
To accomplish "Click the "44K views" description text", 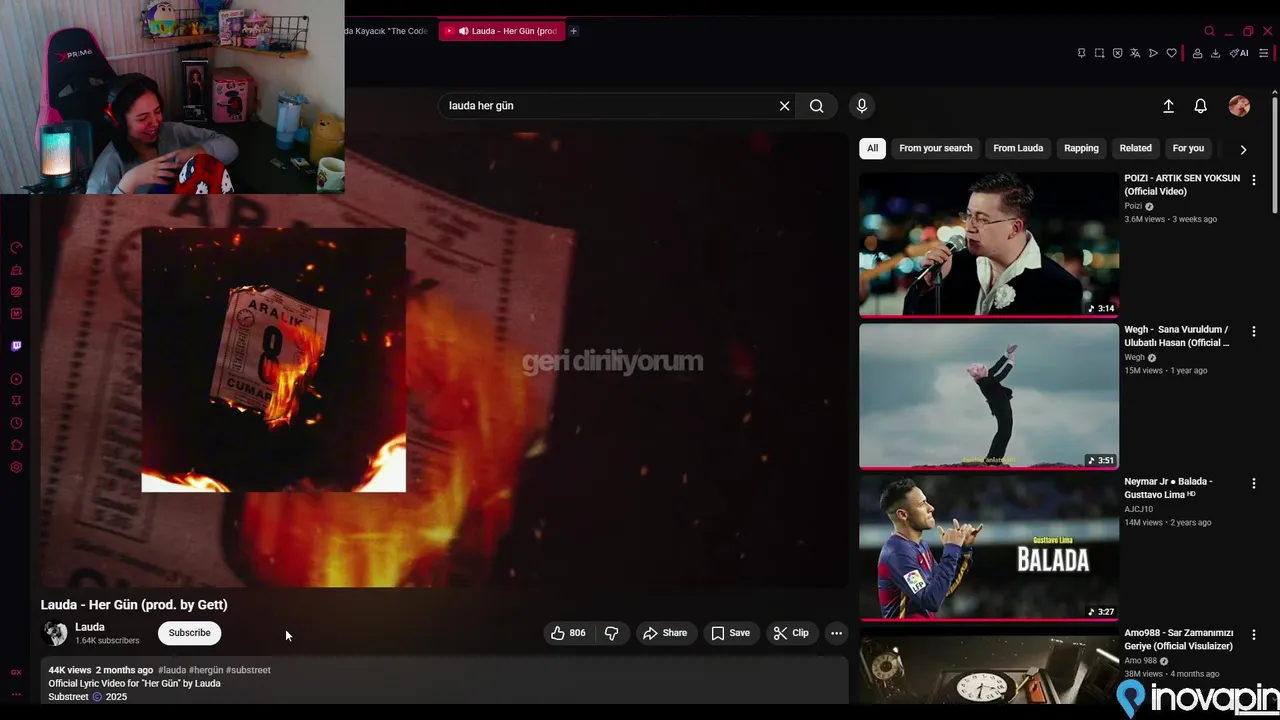I will 70,670.
